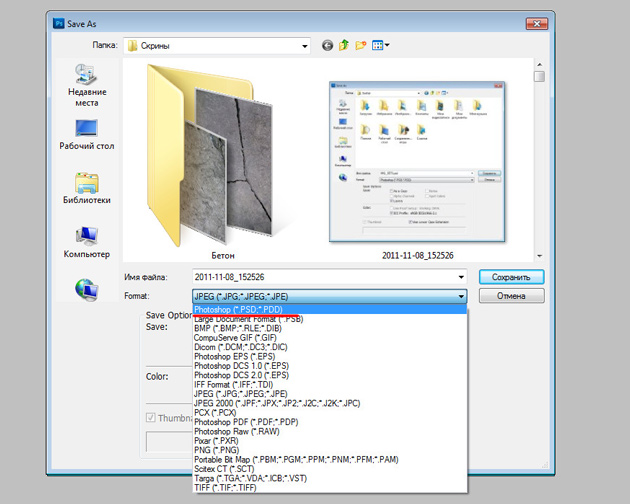Choose TIFF format option
Image resolution: width=630 pixels, height=504 pixels.
329,488
